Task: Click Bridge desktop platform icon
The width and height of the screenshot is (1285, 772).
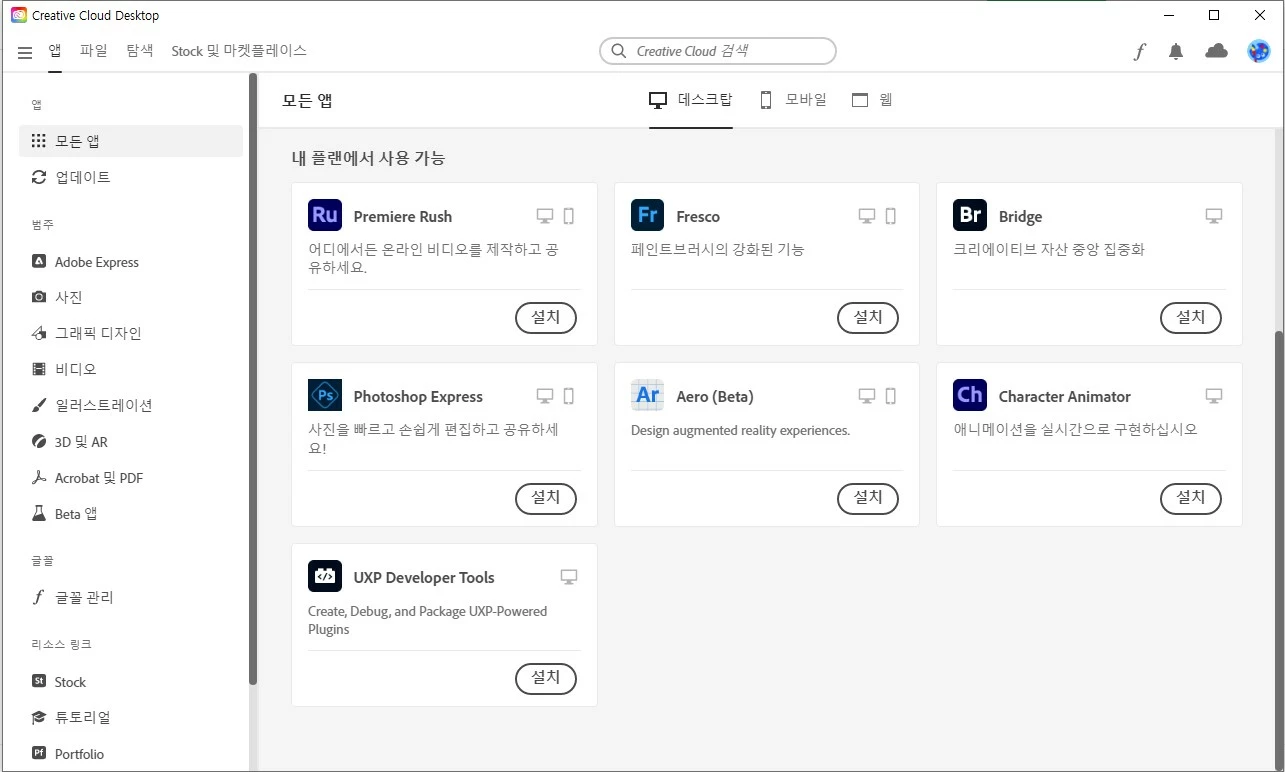Action: [x=1214, y=216]
